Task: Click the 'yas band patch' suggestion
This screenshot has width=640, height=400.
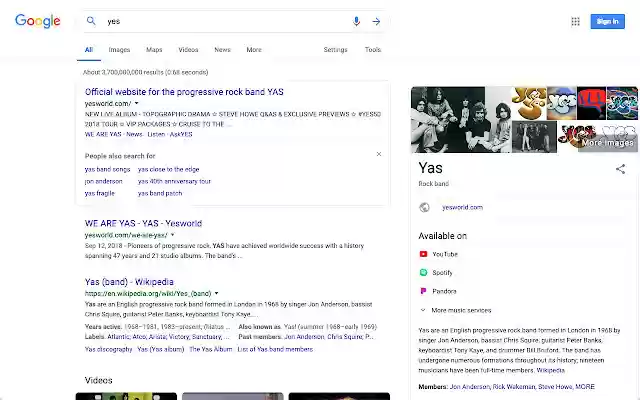Action: click(160, 193)
